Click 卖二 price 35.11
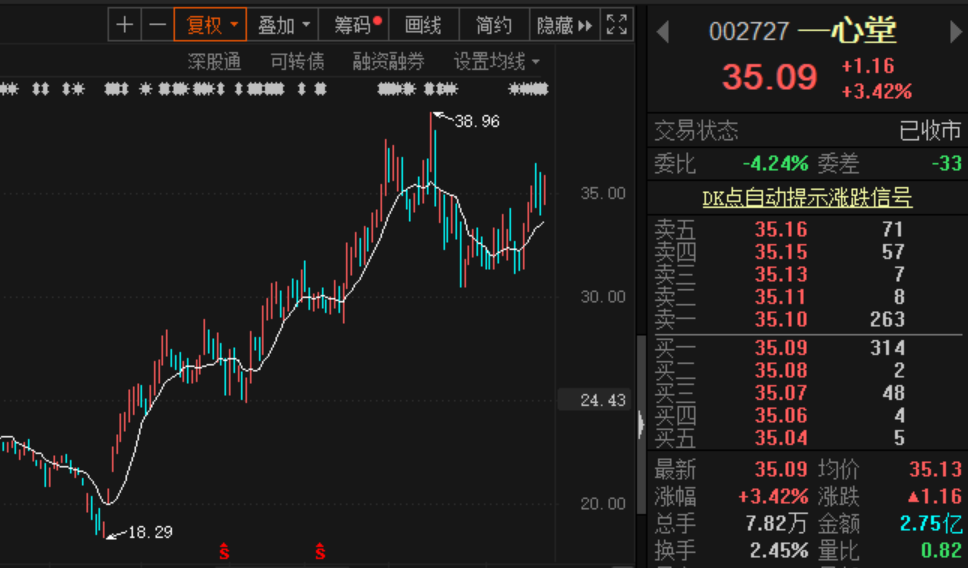 click(x=781, y=296)
